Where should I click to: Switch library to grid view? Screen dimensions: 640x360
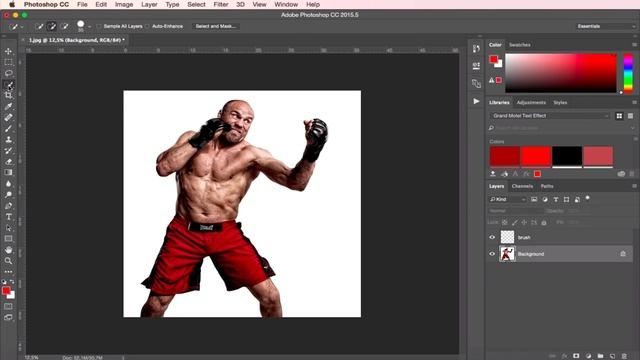(619, 116)
